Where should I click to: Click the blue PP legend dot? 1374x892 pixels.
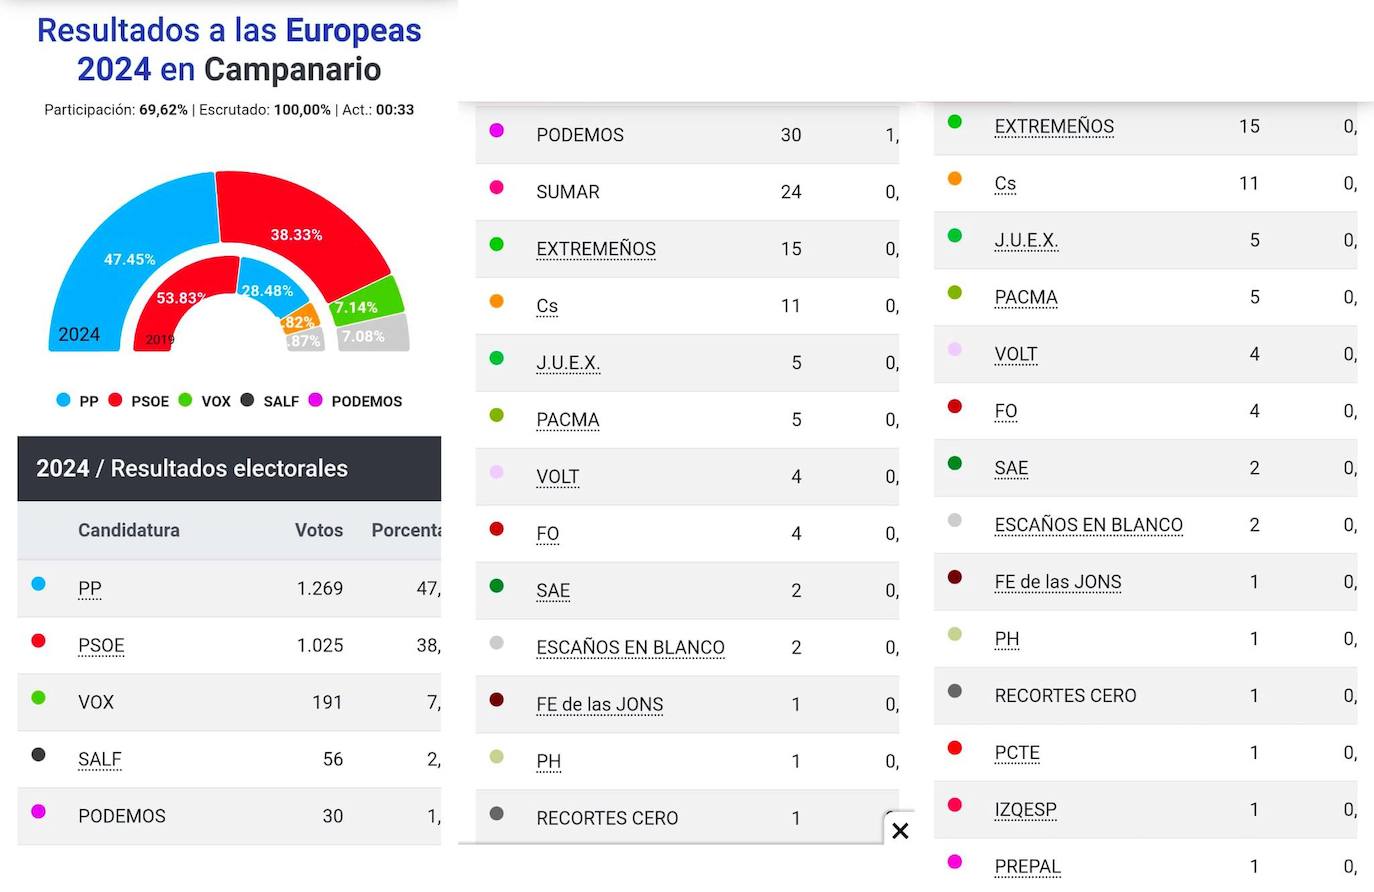(x=64, y=400)
